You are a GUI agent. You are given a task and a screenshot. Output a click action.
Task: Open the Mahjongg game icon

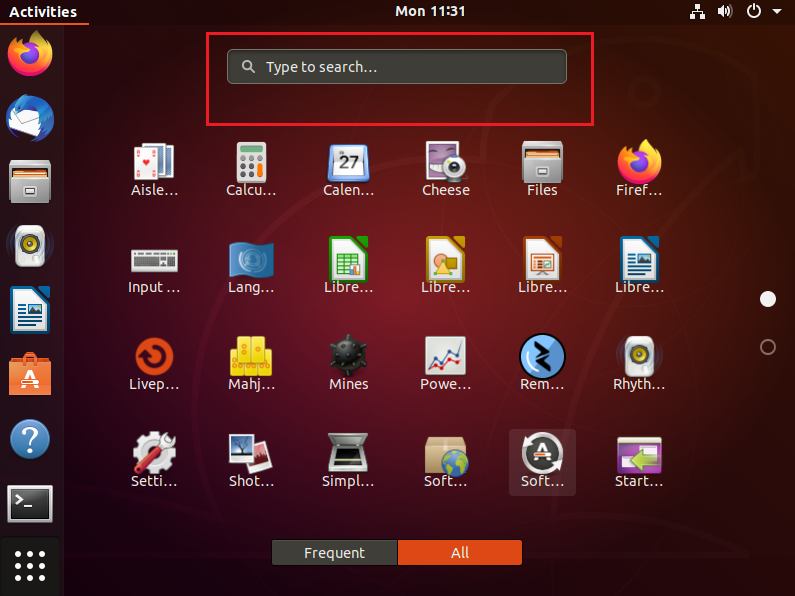click(251, 362)
